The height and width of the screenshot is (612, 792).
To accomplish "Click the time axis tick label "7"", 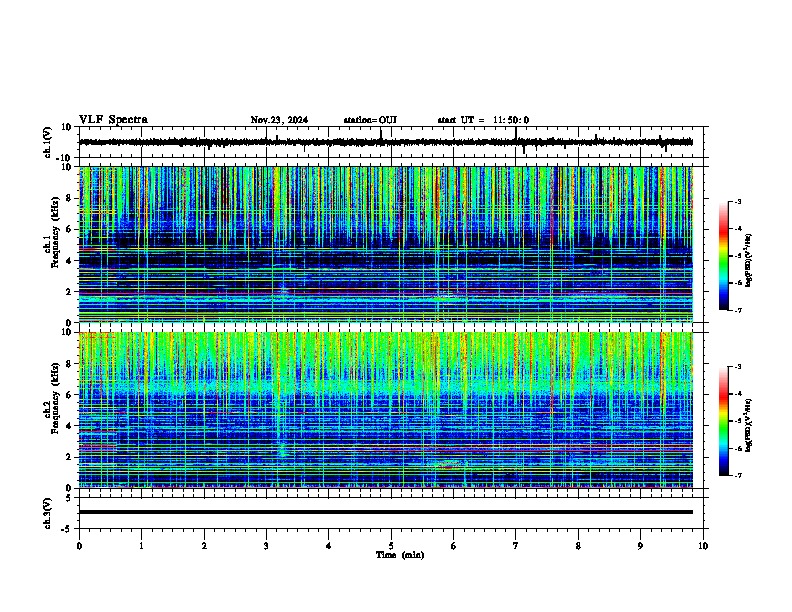I will 516,546.
